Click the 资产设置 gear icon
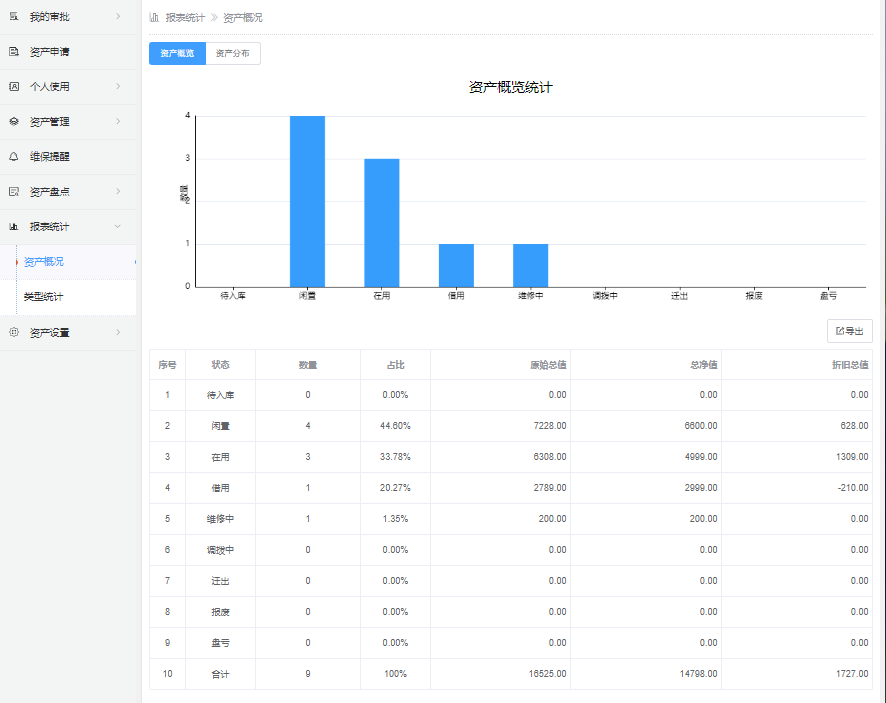 coord(14,332)
